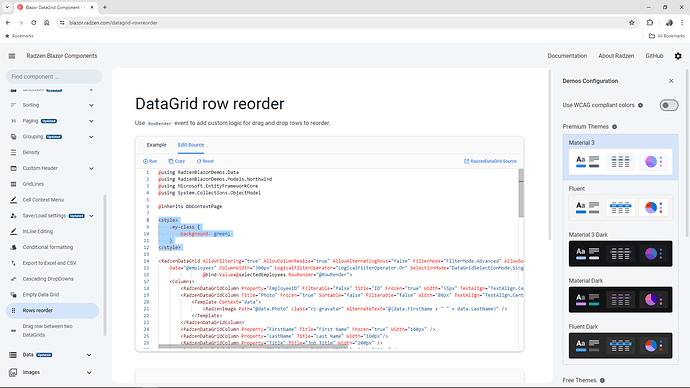Select the Material 3 Dark theme swatch
This screenshot has width=690, height=388.
point(620,253)
